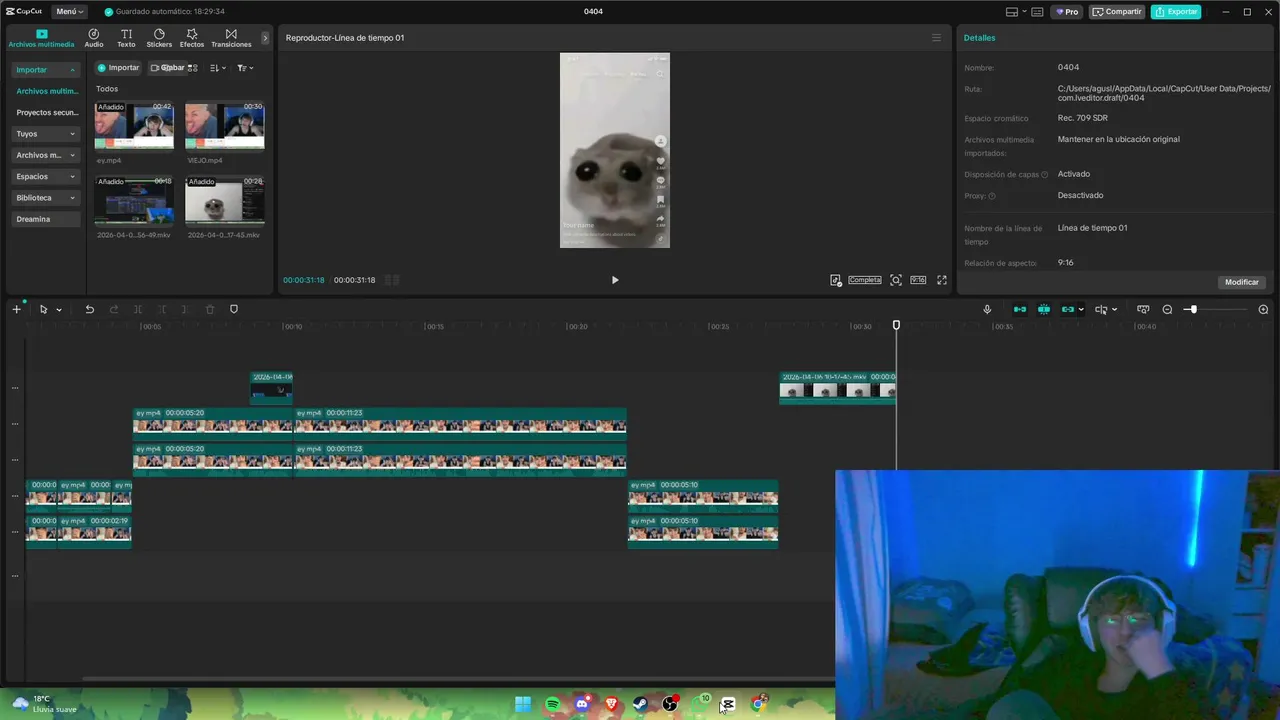Viewport: 1280px width, 720px height.
Task: Open the linkage options dropdown arrow
Action: [x=1081, y=310]
